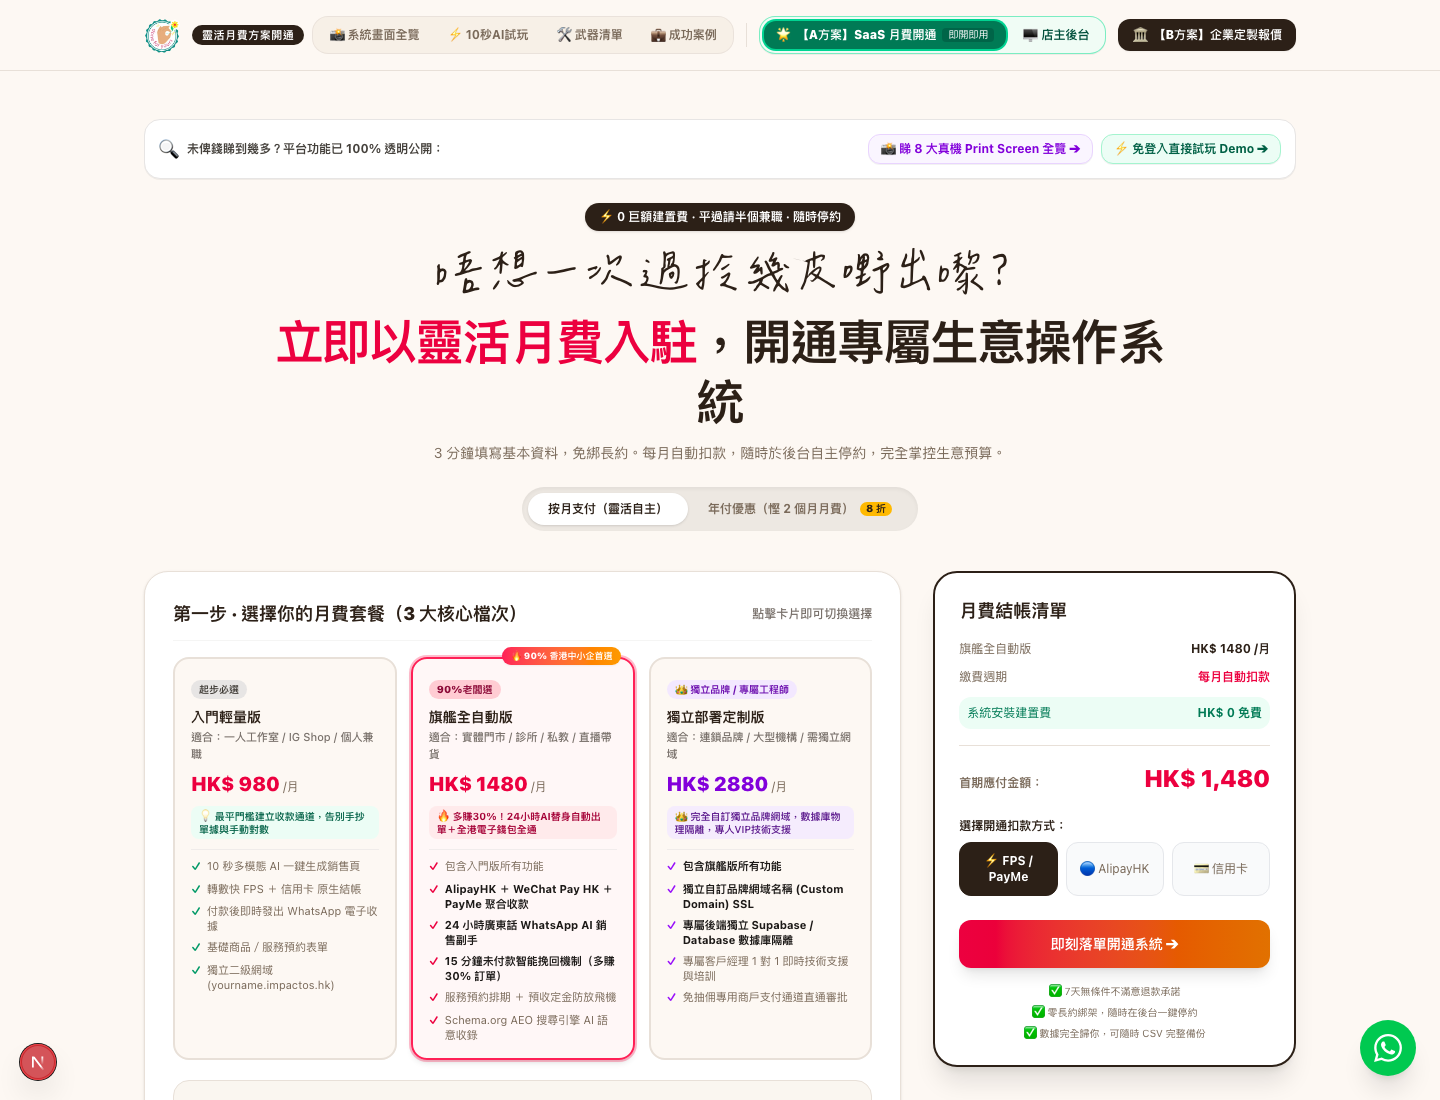The image size is (1440, 1100).
Task: Click the HK$ 2880 price text
Action: pos(717,785)
